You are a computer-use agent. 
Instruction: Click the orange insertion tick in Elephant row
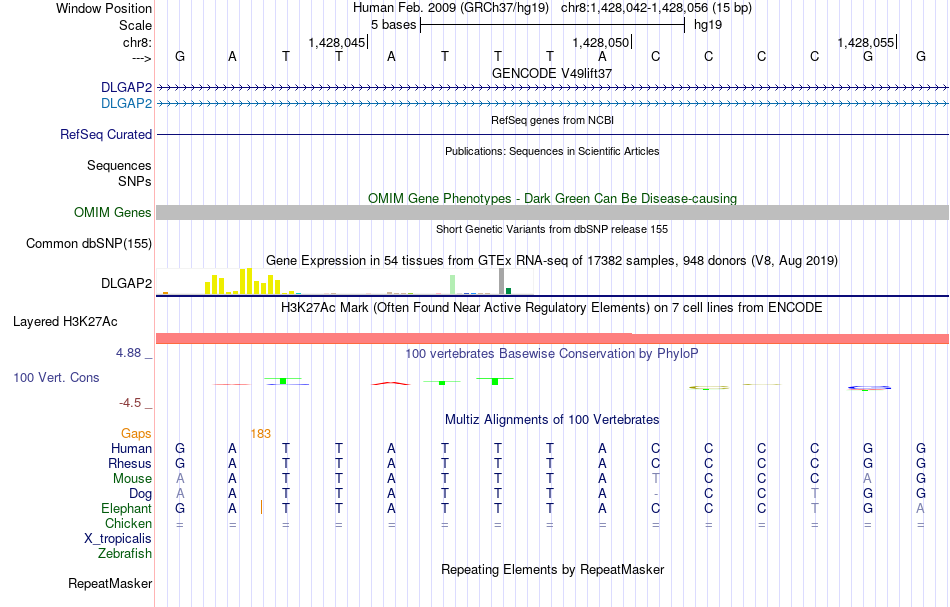click(x=261, y=508)
